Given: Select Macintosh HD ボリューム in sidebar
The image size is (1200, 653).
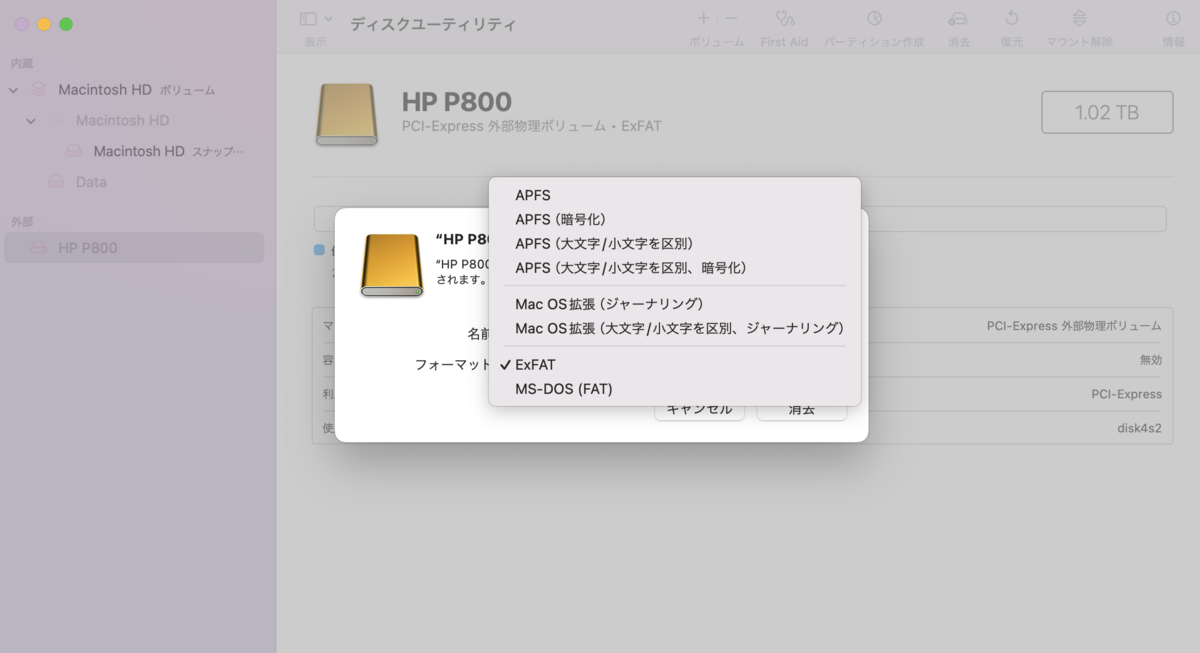Looking at the screenshot, I should [134, 90].
